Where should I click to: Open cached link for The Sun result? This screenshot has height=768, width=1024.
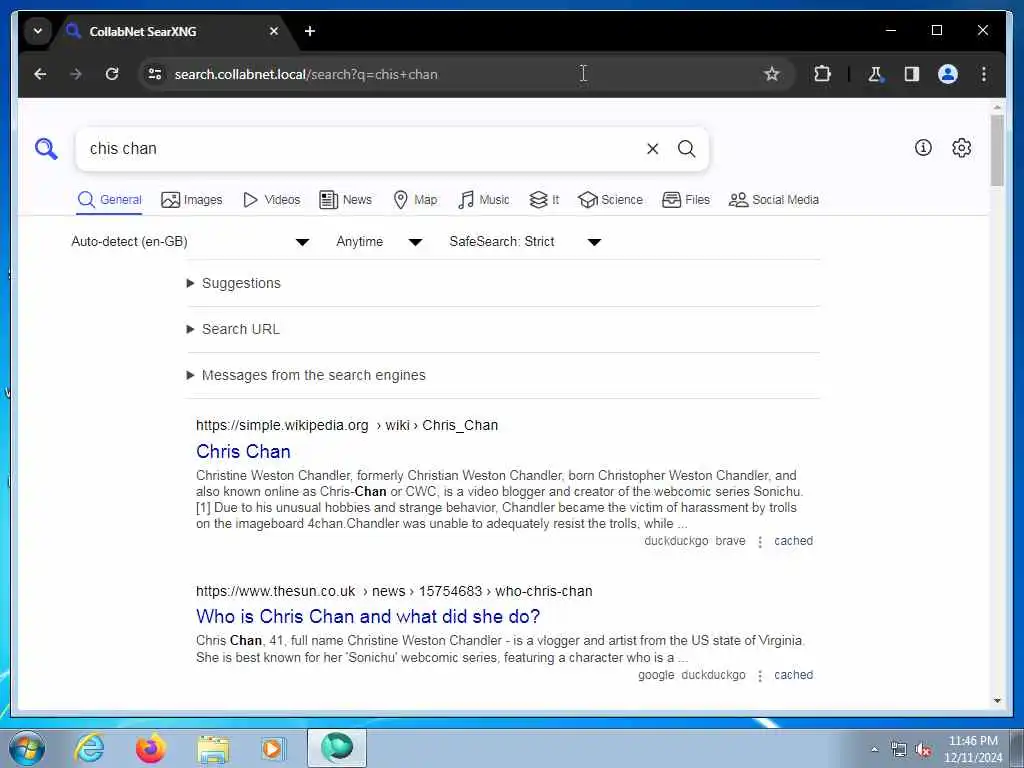point(793,675)
